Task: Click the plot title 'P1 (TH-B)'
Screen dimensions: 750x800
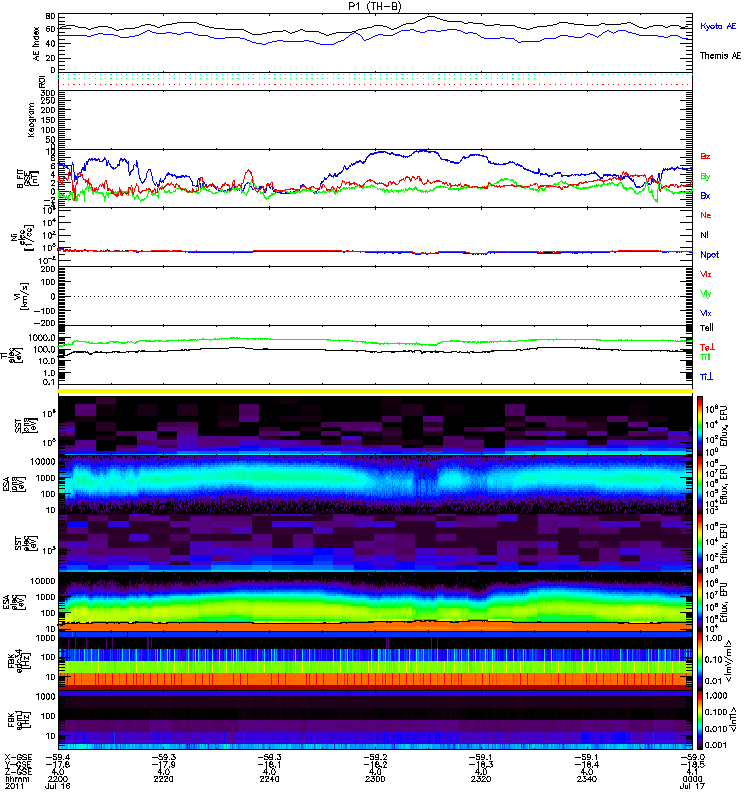Action: pos(375,6)
